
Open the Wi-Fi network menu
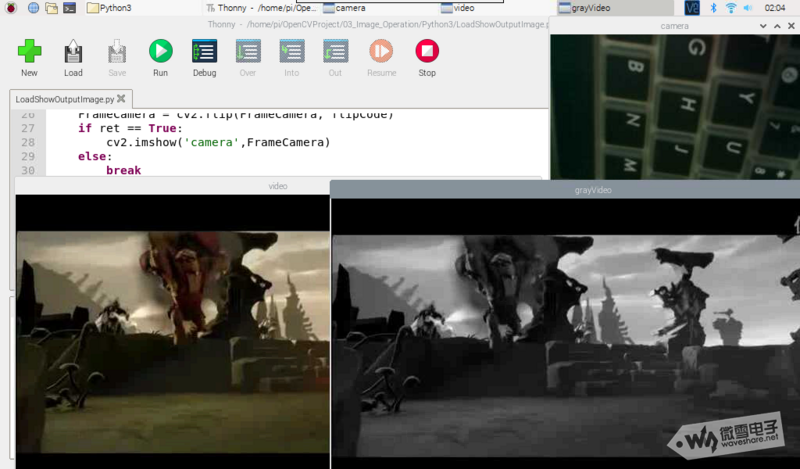[731, 8]
